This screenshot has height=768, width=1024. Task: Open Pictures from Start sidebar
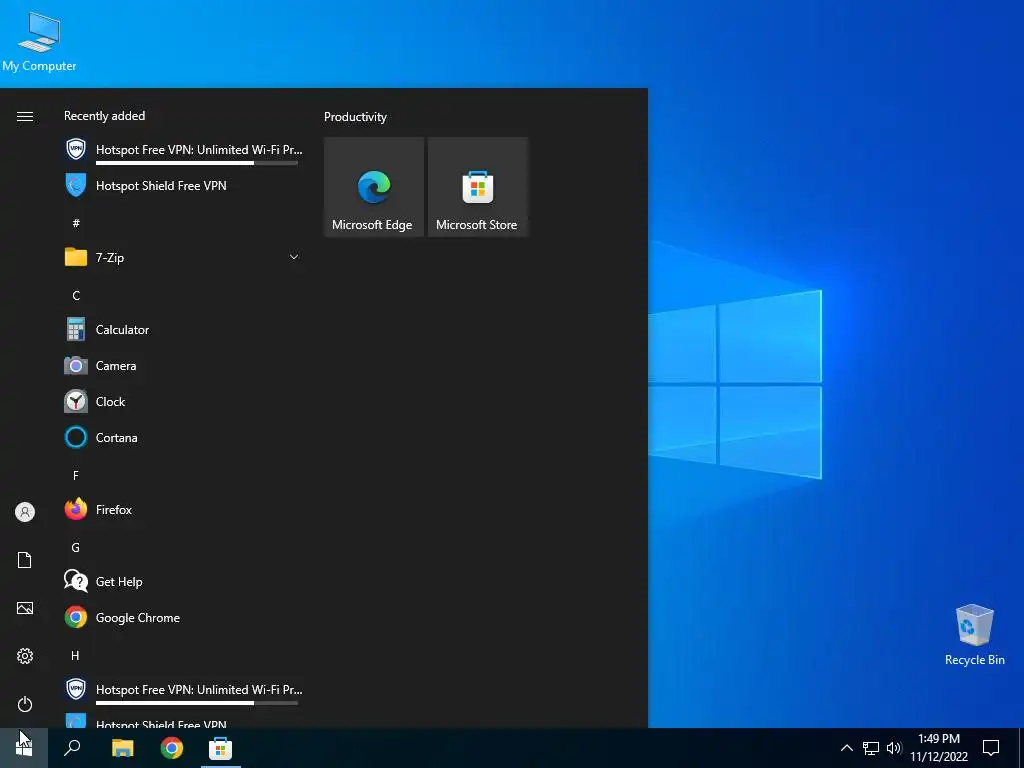(25, 608)
